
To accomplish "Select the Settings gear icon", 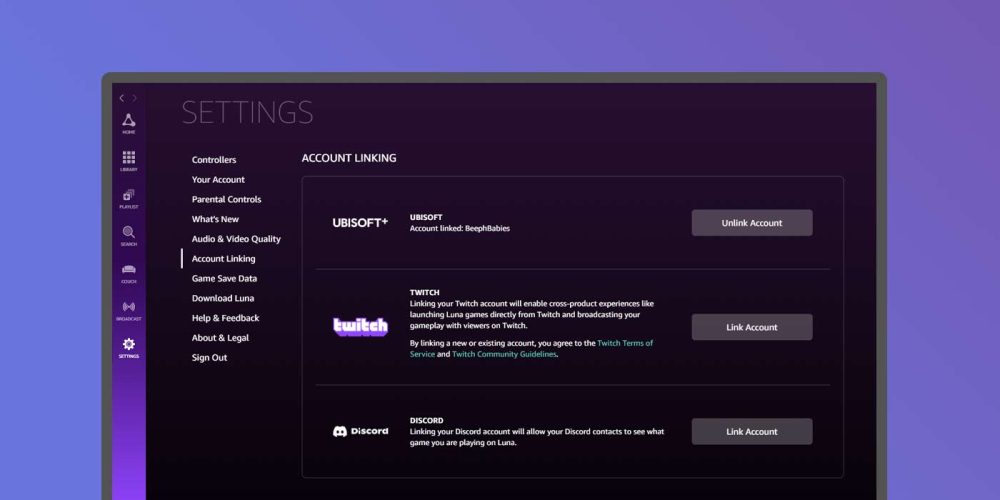I will [128, 345].
